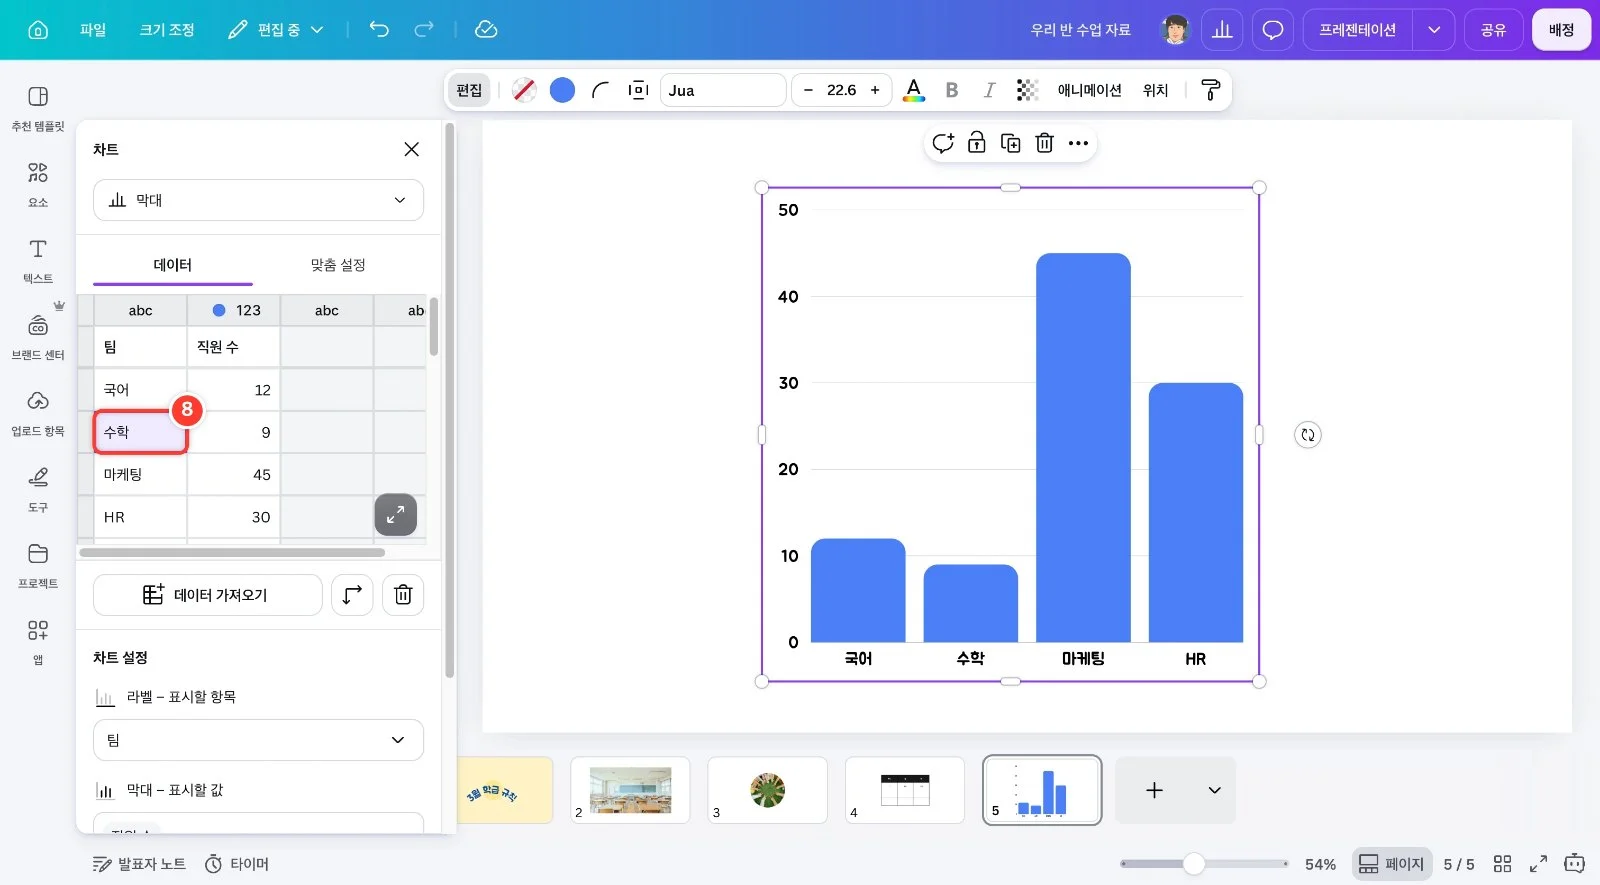
Task: Select the copy style paint roller
Action: click(1210, 90)
